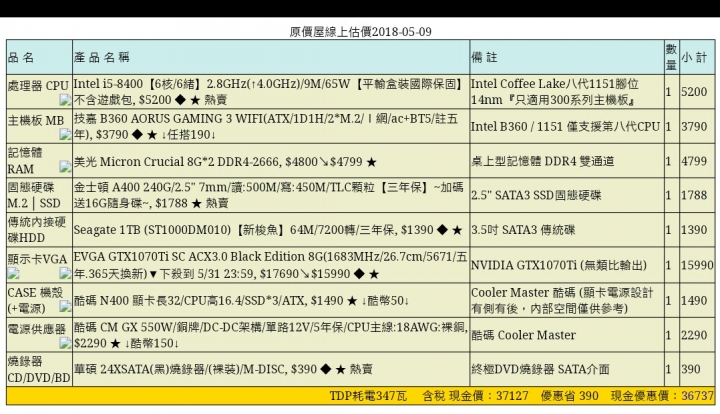Click the 金士頓 A400 240G SSD product

point(269,195)
